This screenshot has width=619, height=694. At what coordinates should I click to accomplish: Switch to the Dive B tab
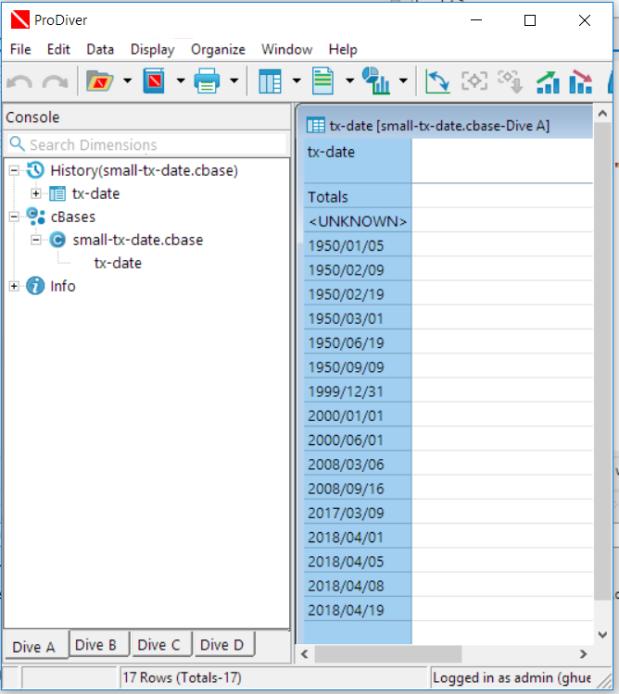(x=96, y=645)
